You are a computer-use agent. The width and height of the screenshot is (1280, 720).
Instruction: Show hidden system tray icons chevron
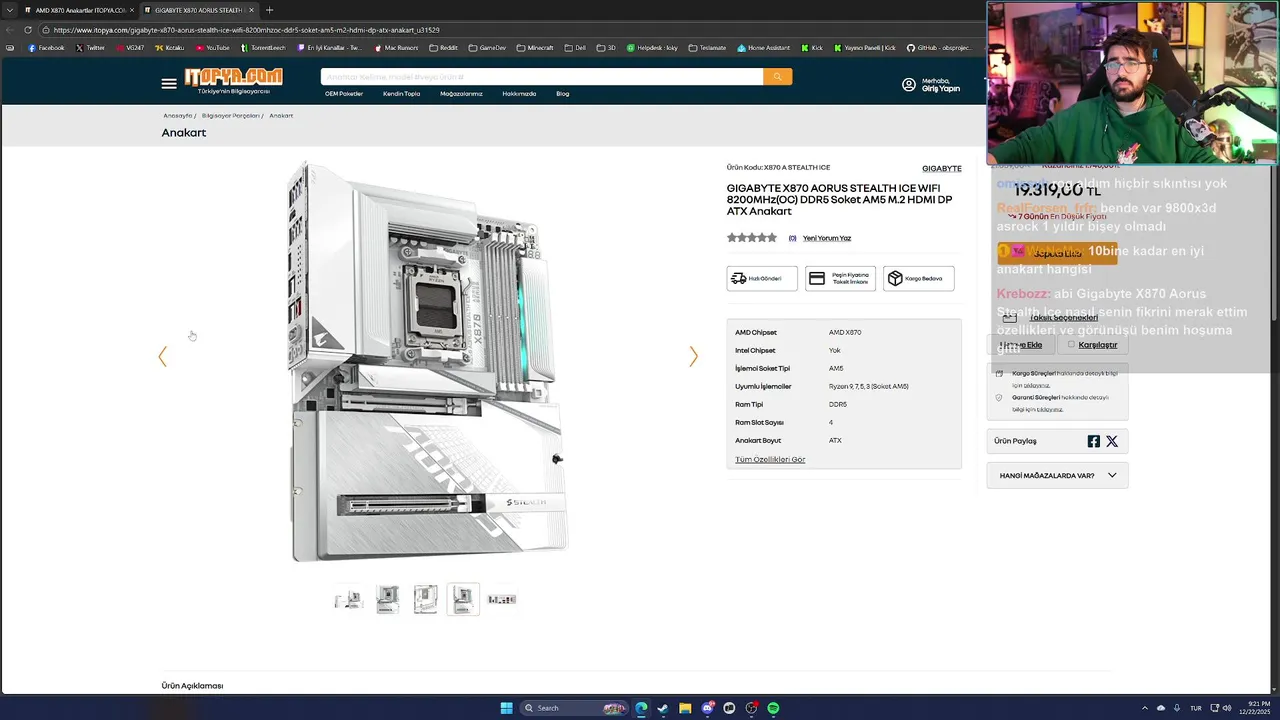pyautogui.click(x=1145, y=708)
